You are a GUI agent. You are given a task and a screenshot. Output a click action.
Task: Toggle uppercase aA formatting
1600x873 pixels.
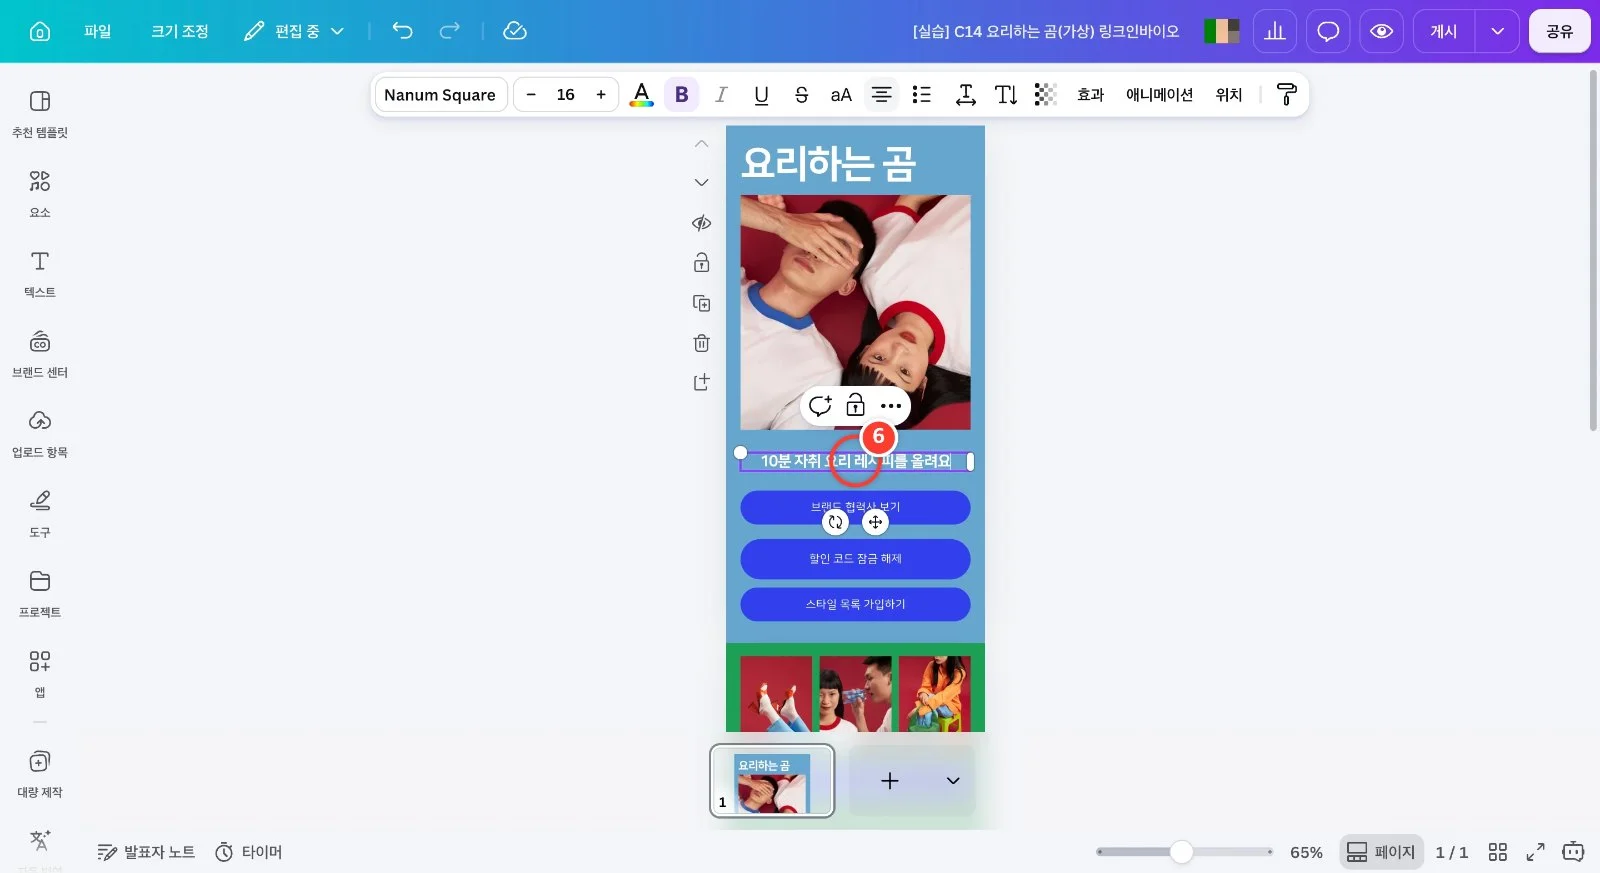click(841, 94)
